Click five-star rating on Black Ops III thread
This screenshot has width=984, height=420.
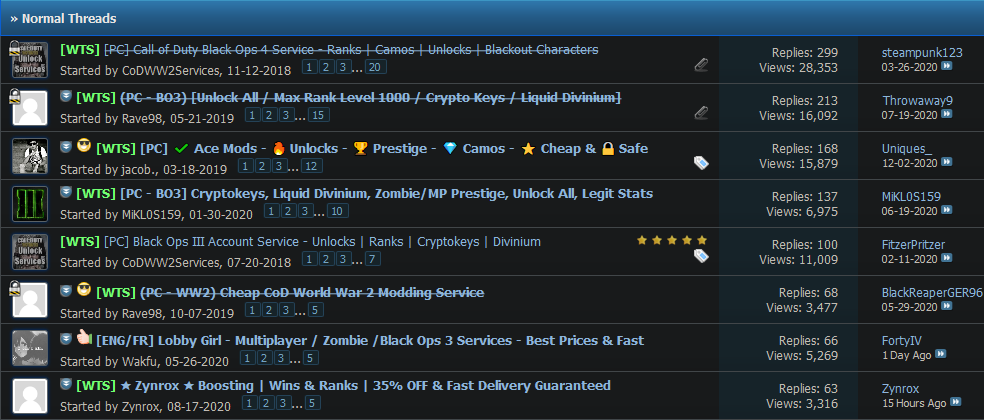coord(672,240)
